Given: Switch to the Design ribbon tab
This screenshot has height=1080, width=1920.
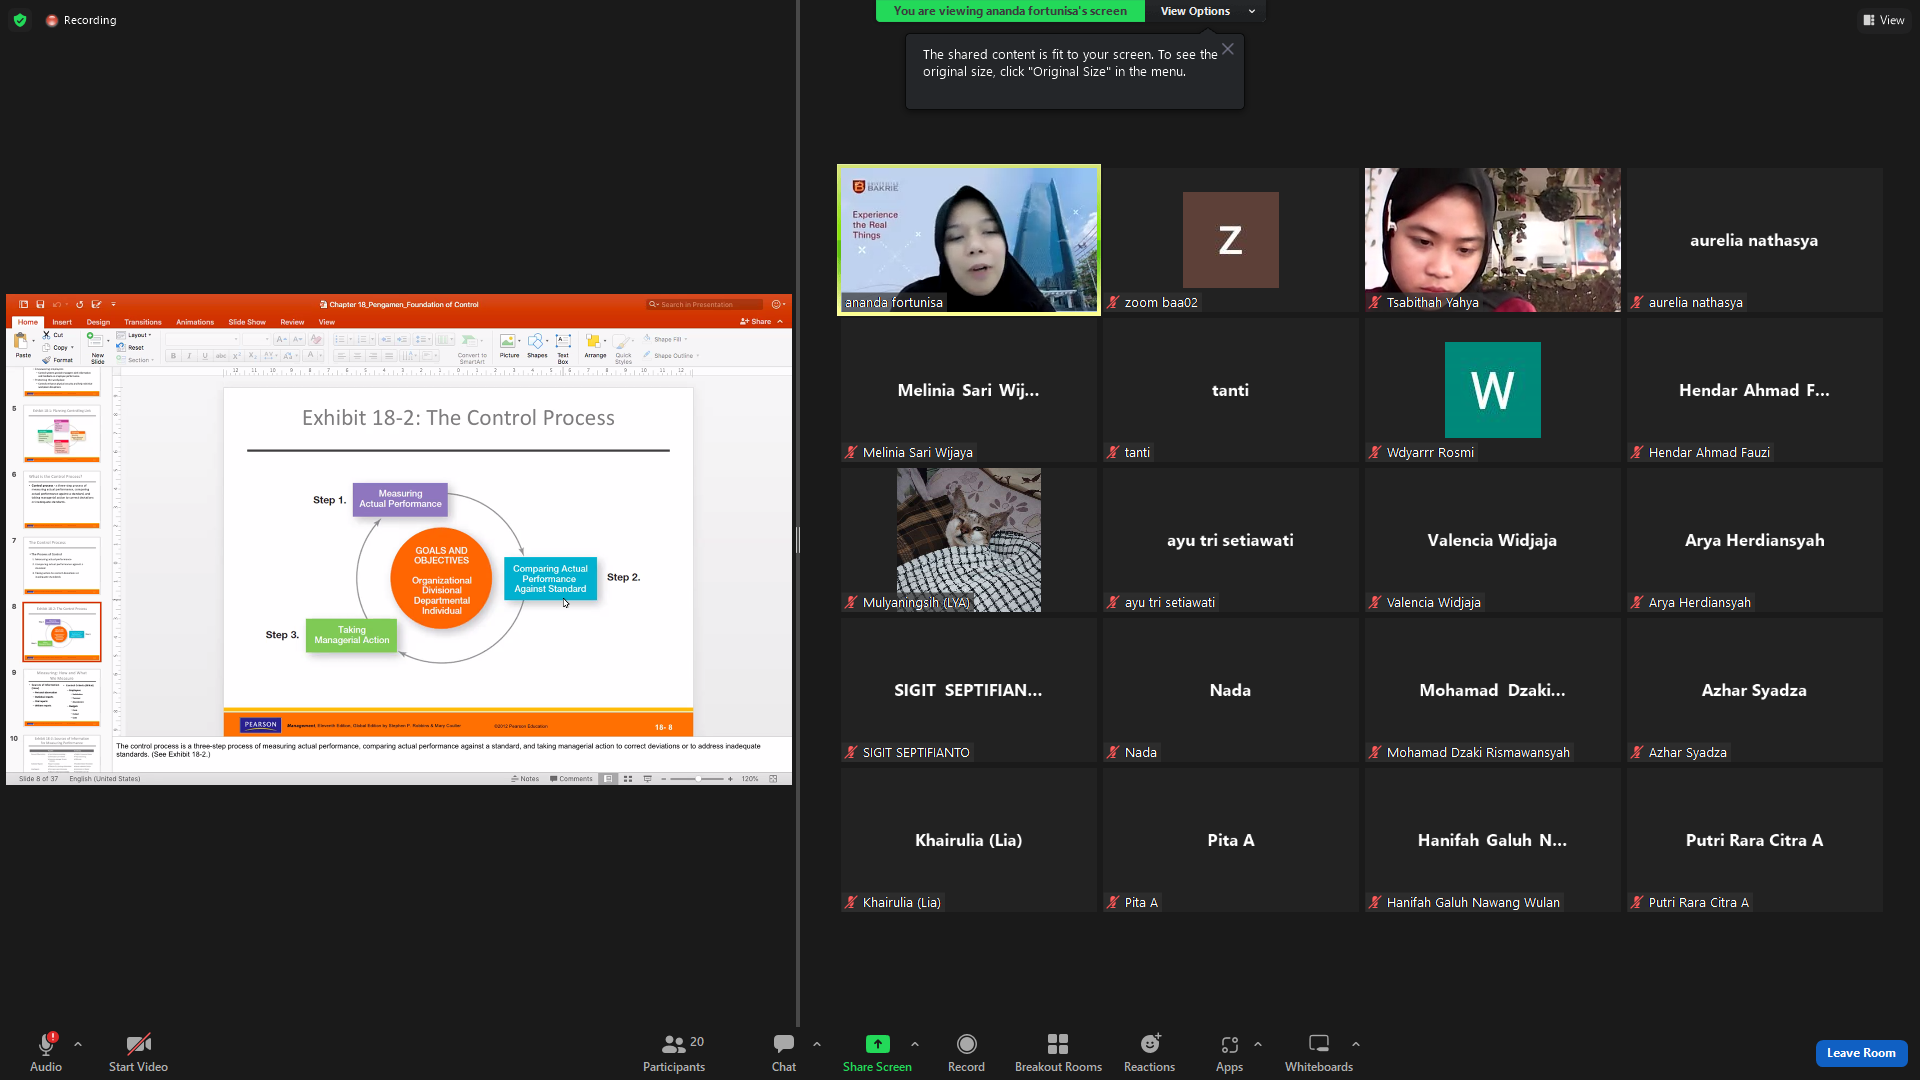Looking at the screenshot, I should [x=98, y=322].
